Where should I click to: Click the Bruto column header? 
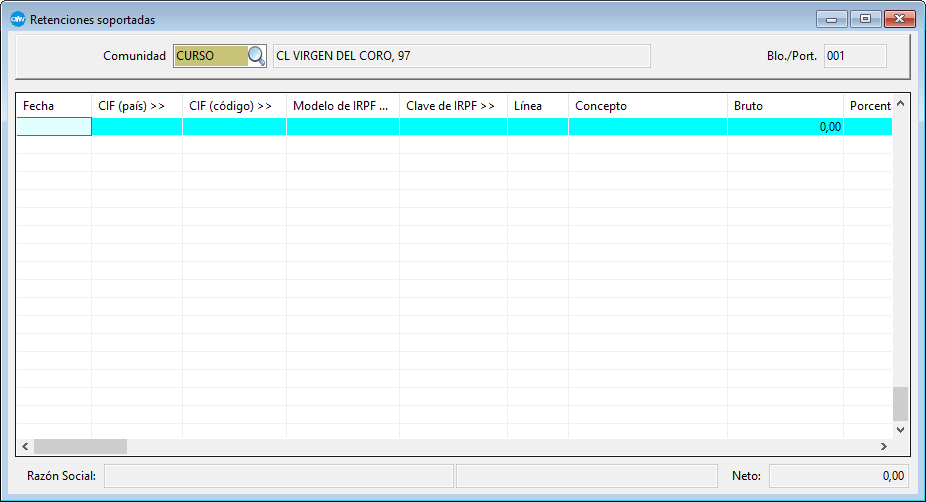[x=785, y=106]
